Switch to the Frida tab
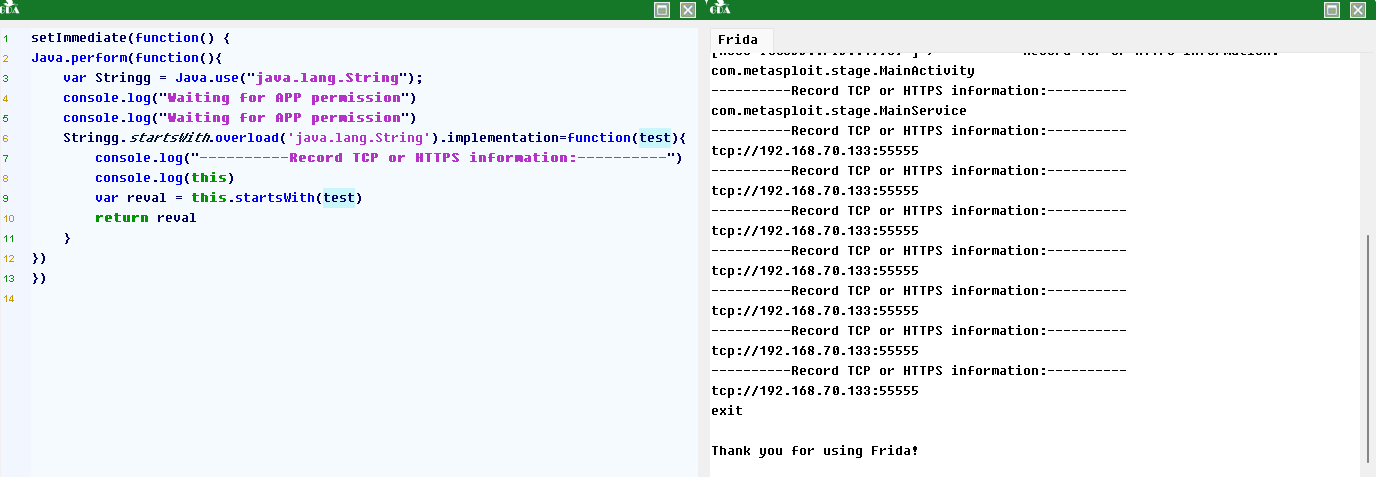Screen dimensions: 1376x477 [738, 40]
